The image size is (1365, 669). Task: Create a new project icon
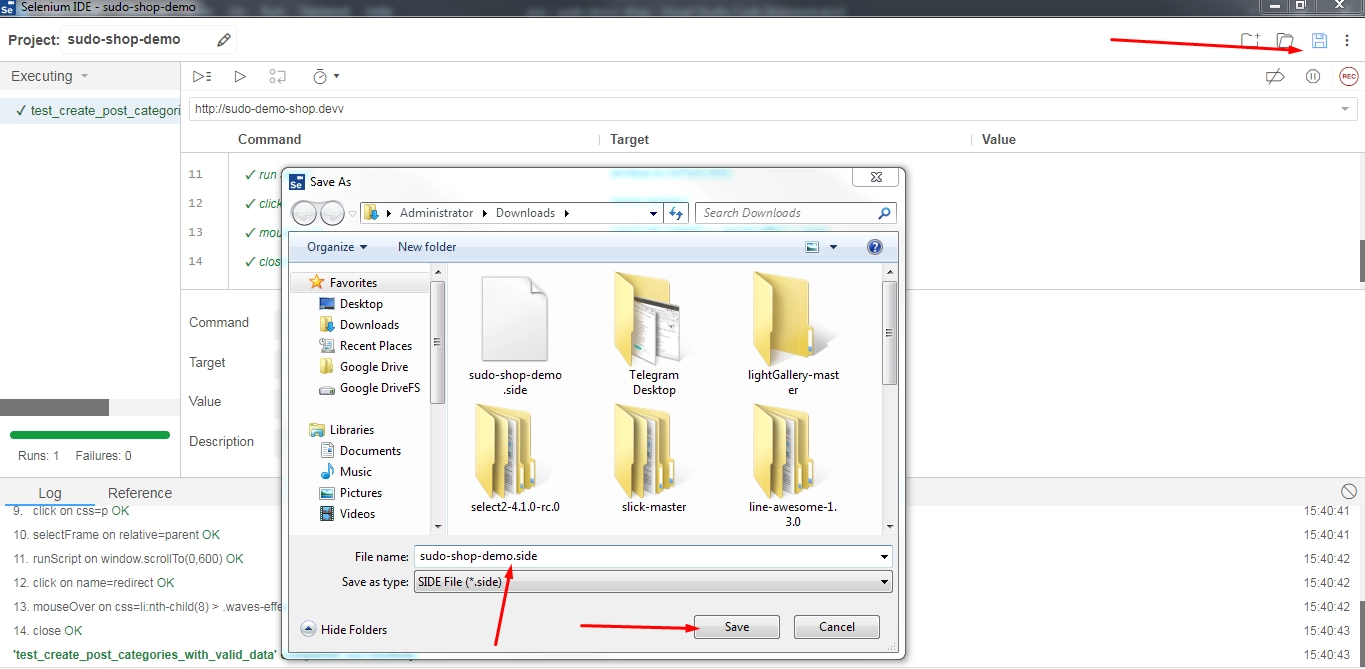tap(1250, 41)
